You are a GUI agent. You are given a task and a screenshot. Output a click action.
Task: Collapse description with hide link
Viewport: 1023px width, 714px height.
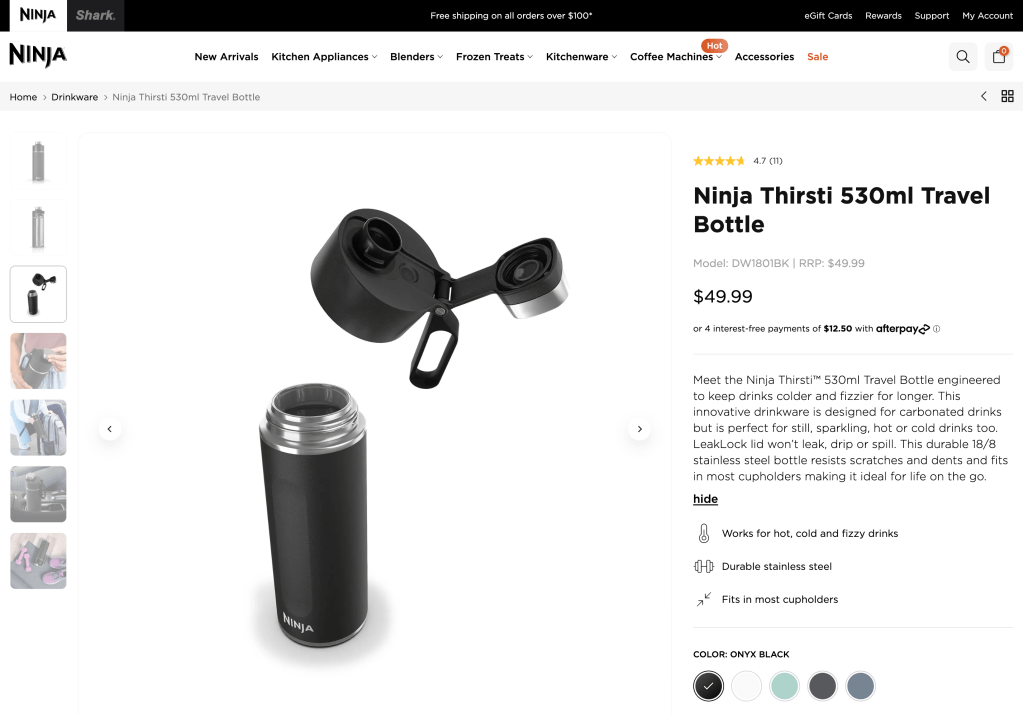point(705,499)
